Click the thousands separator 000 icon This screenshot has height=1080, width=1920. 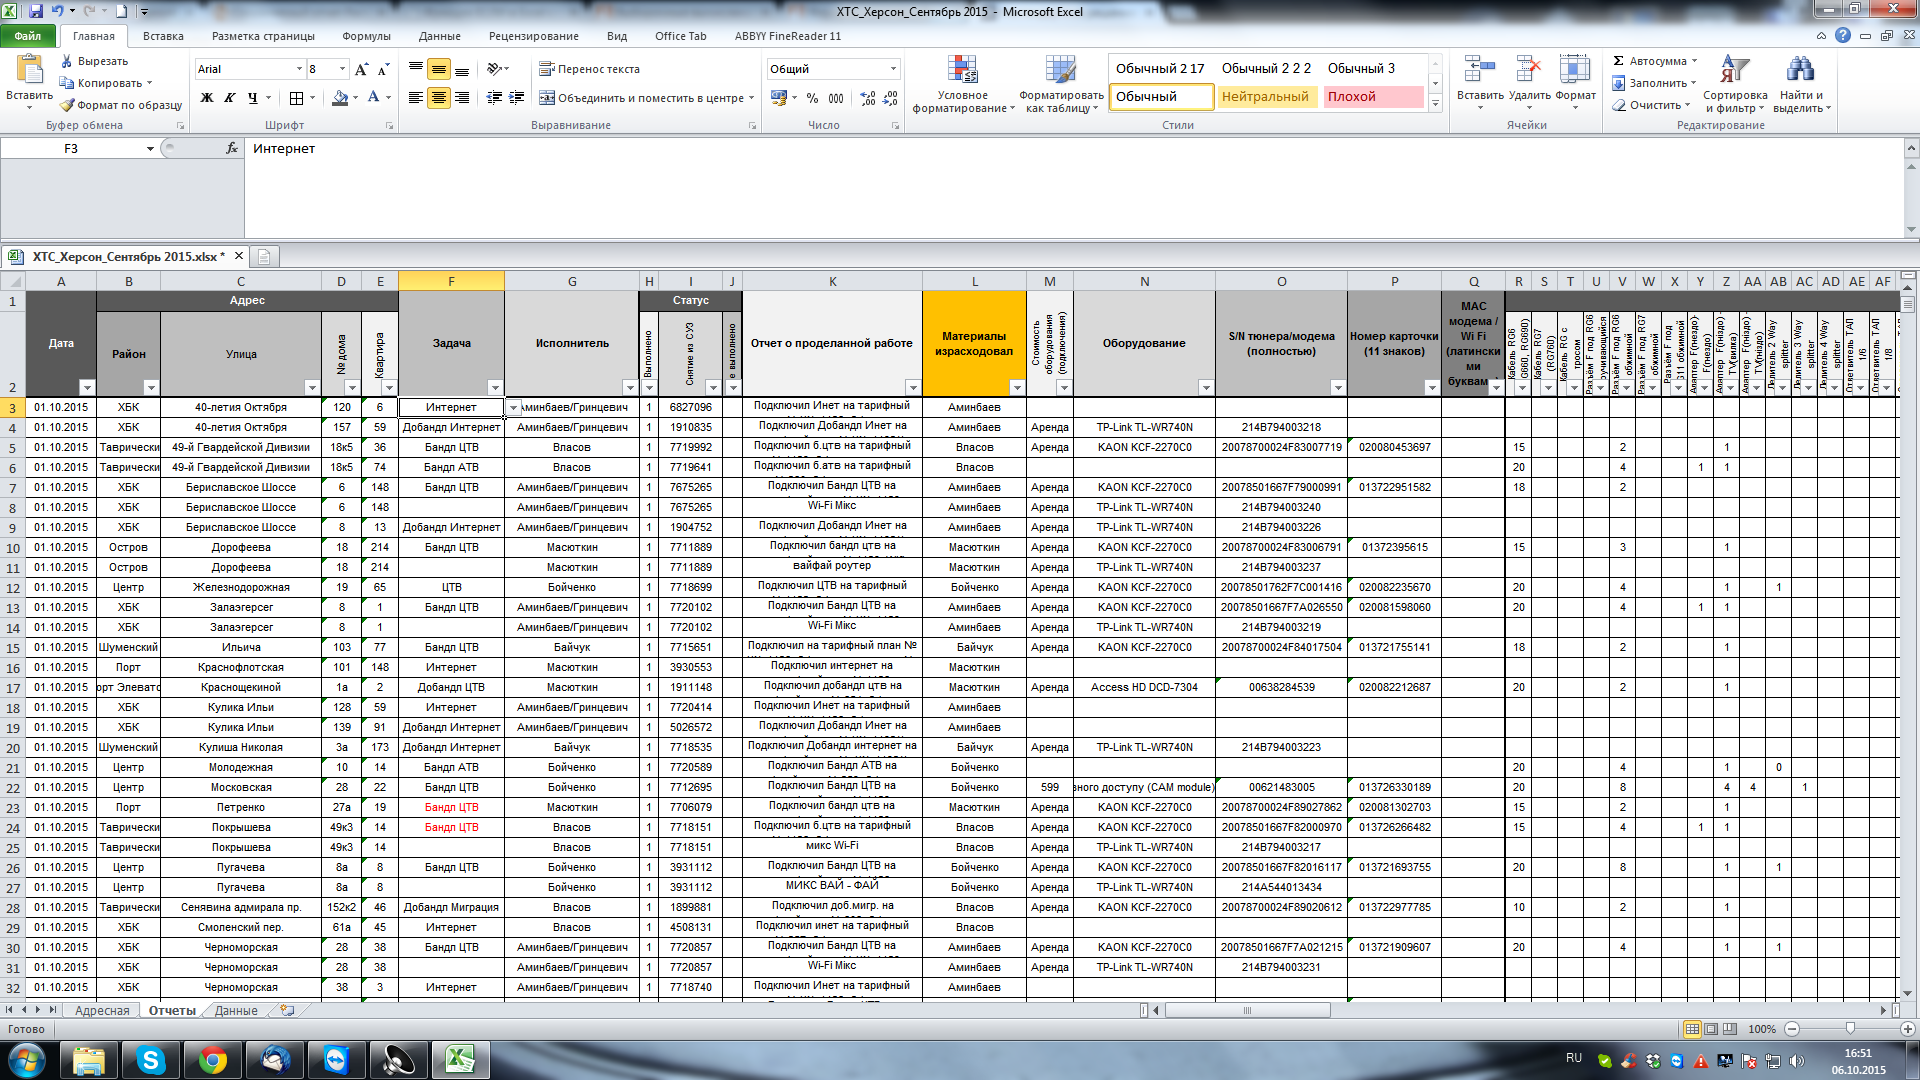(x=836, y=98)
